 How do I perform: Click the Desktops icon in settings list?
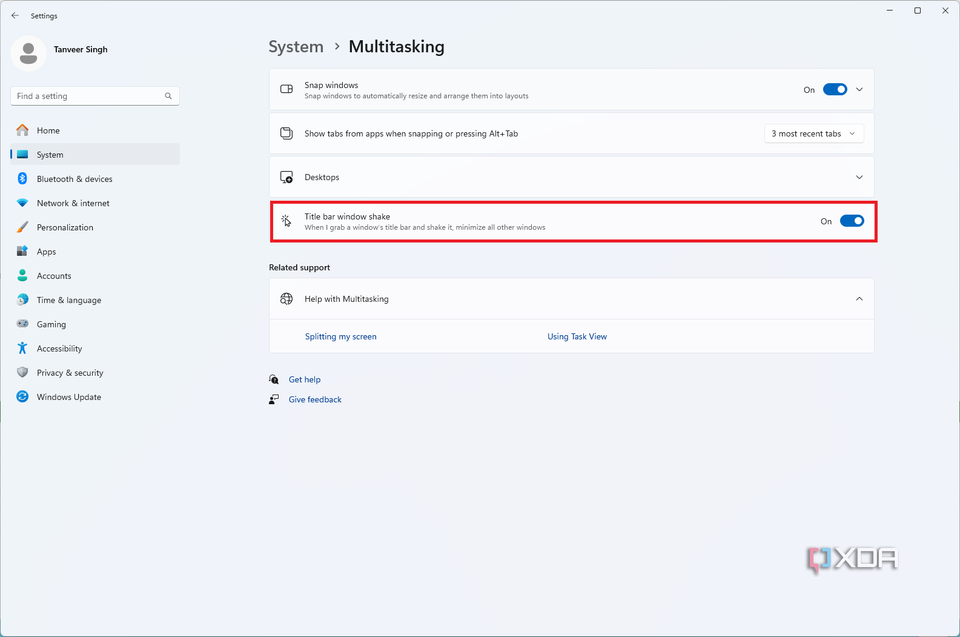[x=287, y=177]
